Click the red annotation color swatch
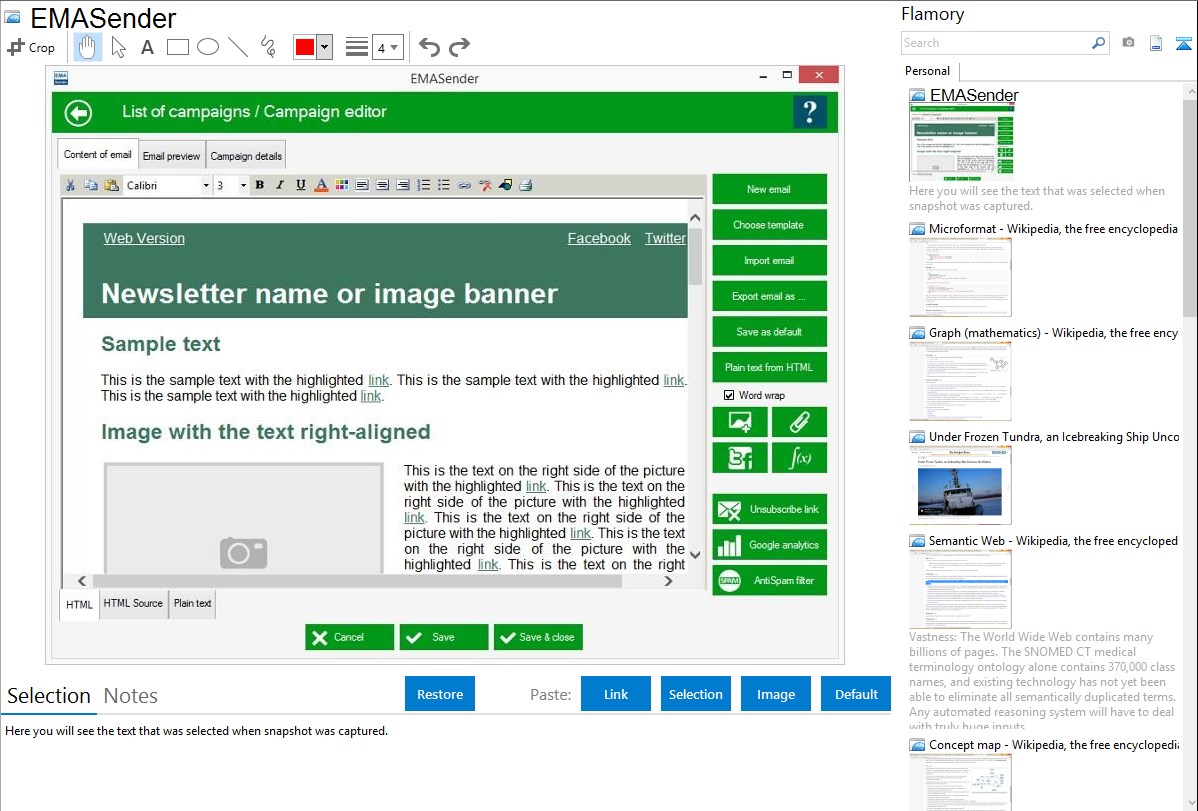 pyautogui.click(x=305, y=47)
